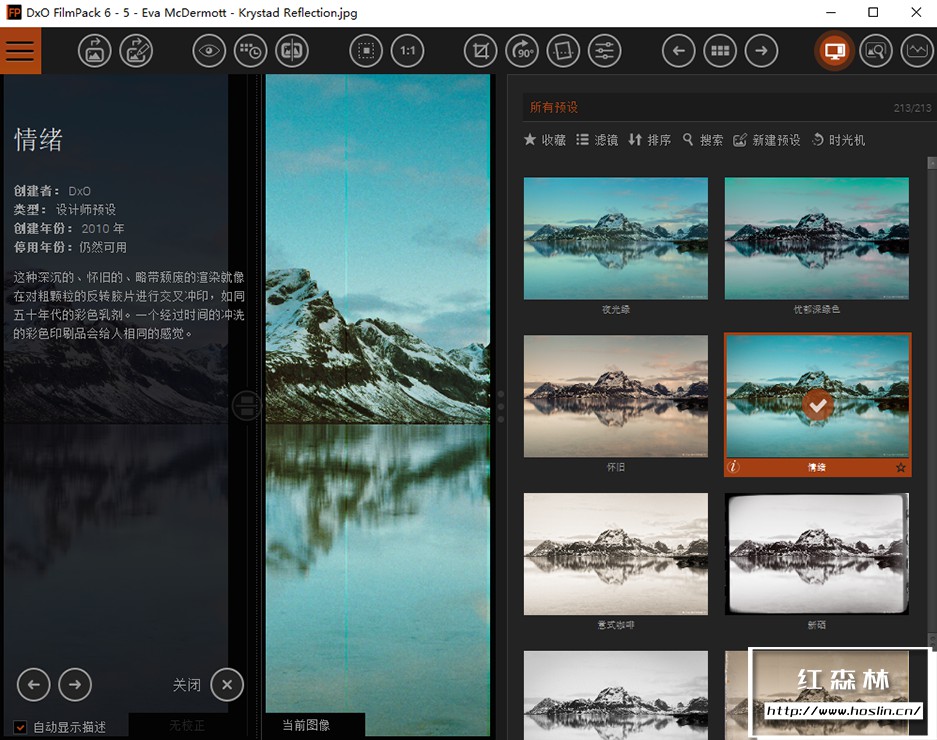Screen dimensions: 937x740
Task: Click the 当前图像 label tab
Action: [306, 725]
